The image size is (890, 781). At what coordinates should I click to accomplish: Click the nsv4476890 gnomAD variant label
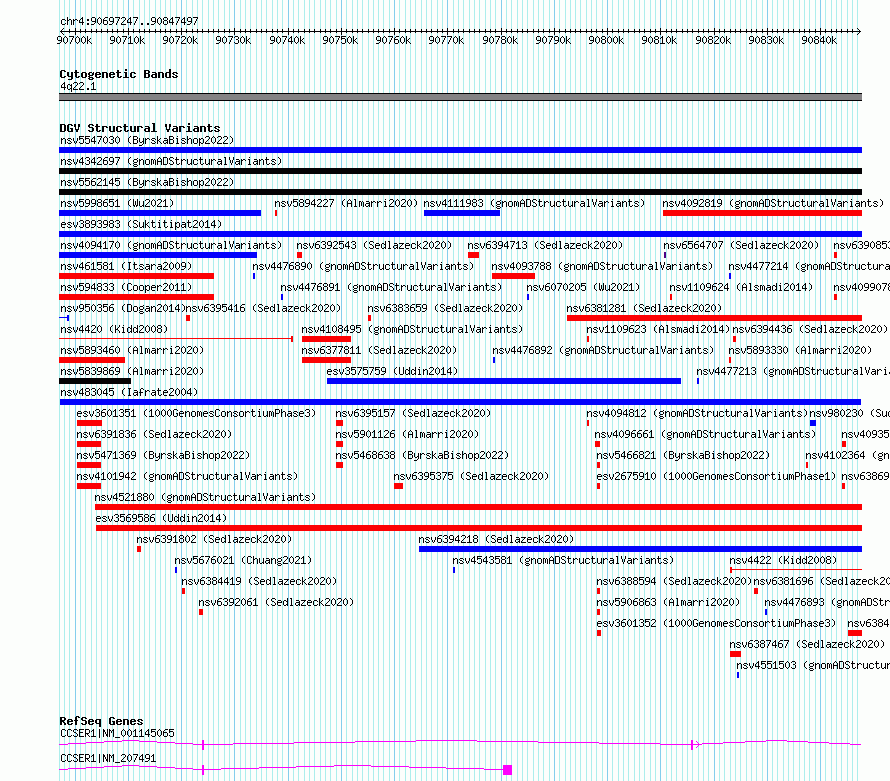click(363, 266)
